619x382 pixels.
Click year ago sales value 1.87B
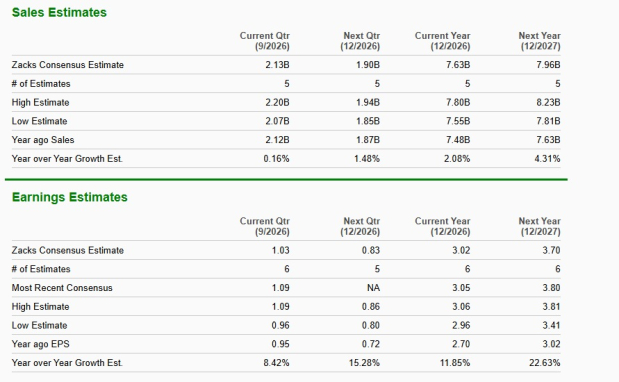[368, 140]
